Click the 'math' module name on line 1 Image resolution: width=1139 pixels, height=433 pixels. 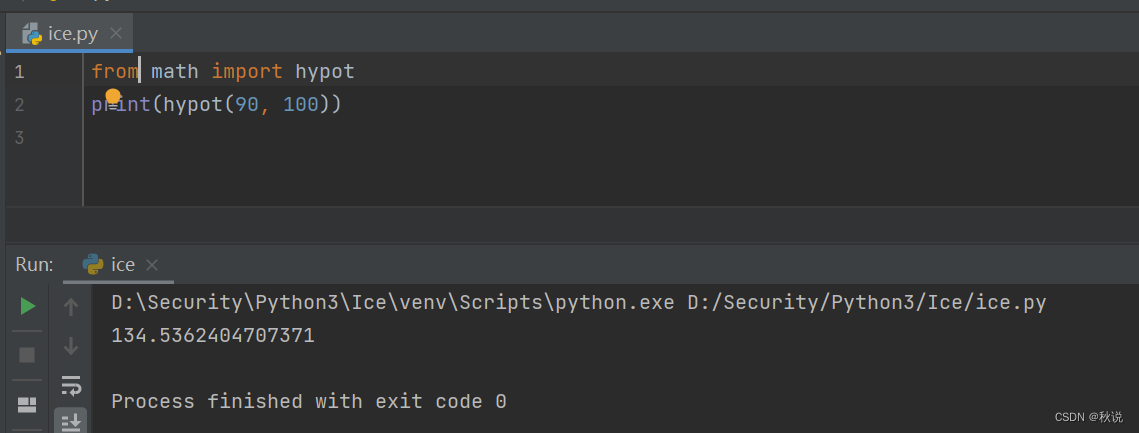pyautogui.click(x=174, y=72)
